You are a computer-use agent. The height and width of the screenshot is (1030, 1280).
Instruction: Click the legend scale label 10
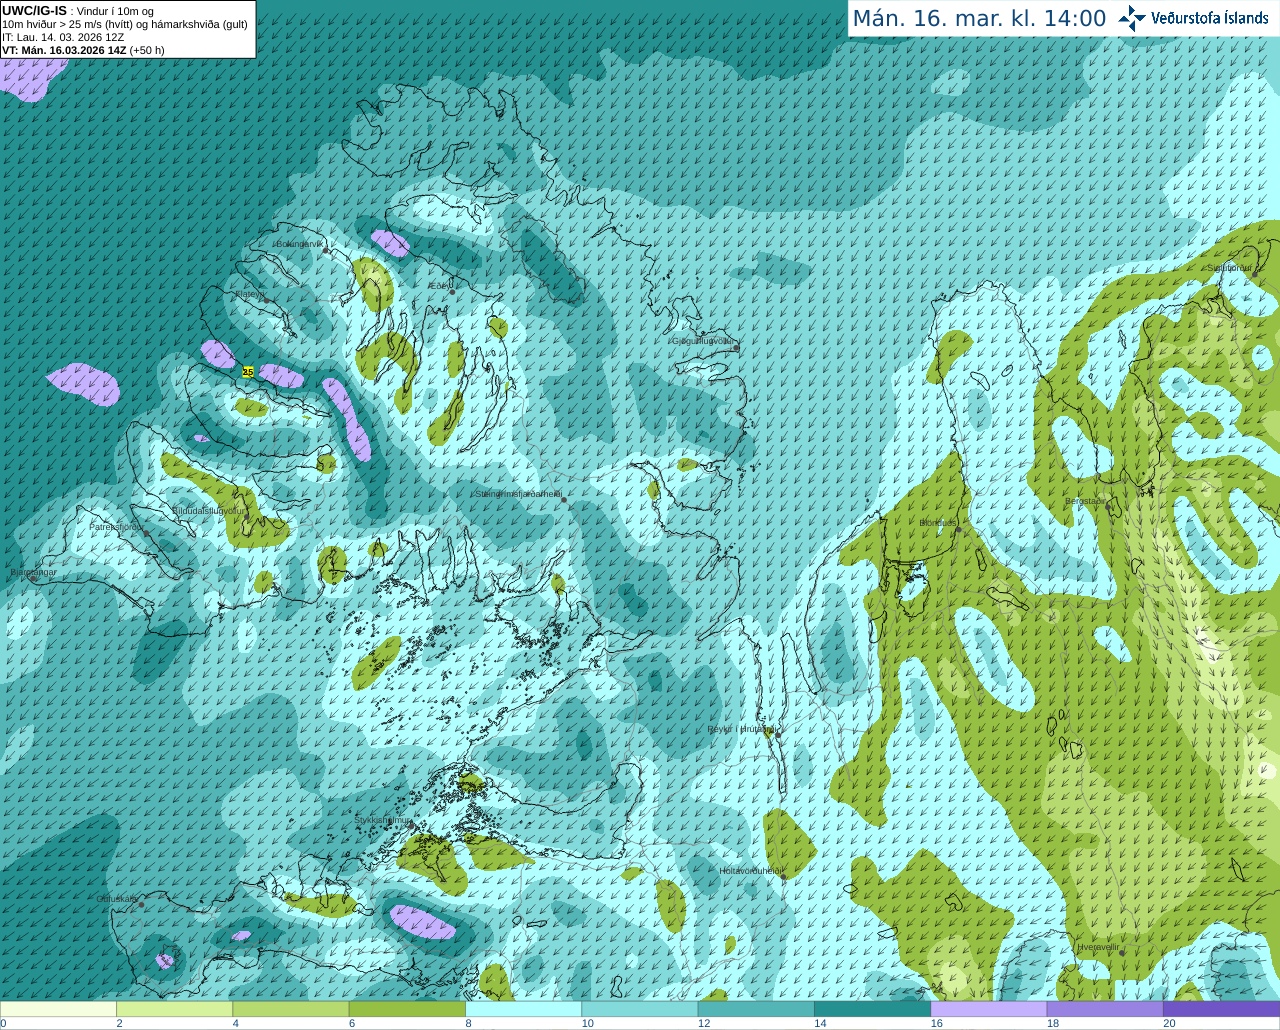[588, 1023]
